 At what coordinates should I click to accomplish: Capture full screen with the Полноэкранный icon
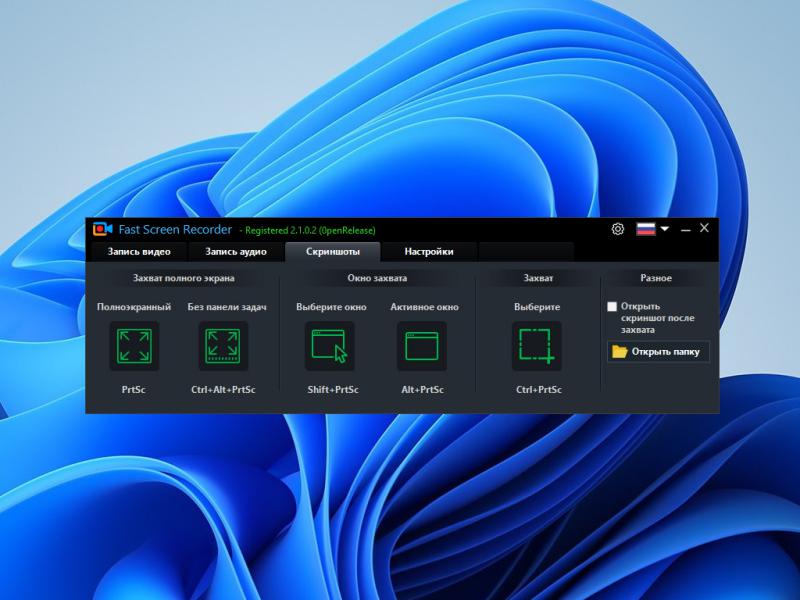134,346
